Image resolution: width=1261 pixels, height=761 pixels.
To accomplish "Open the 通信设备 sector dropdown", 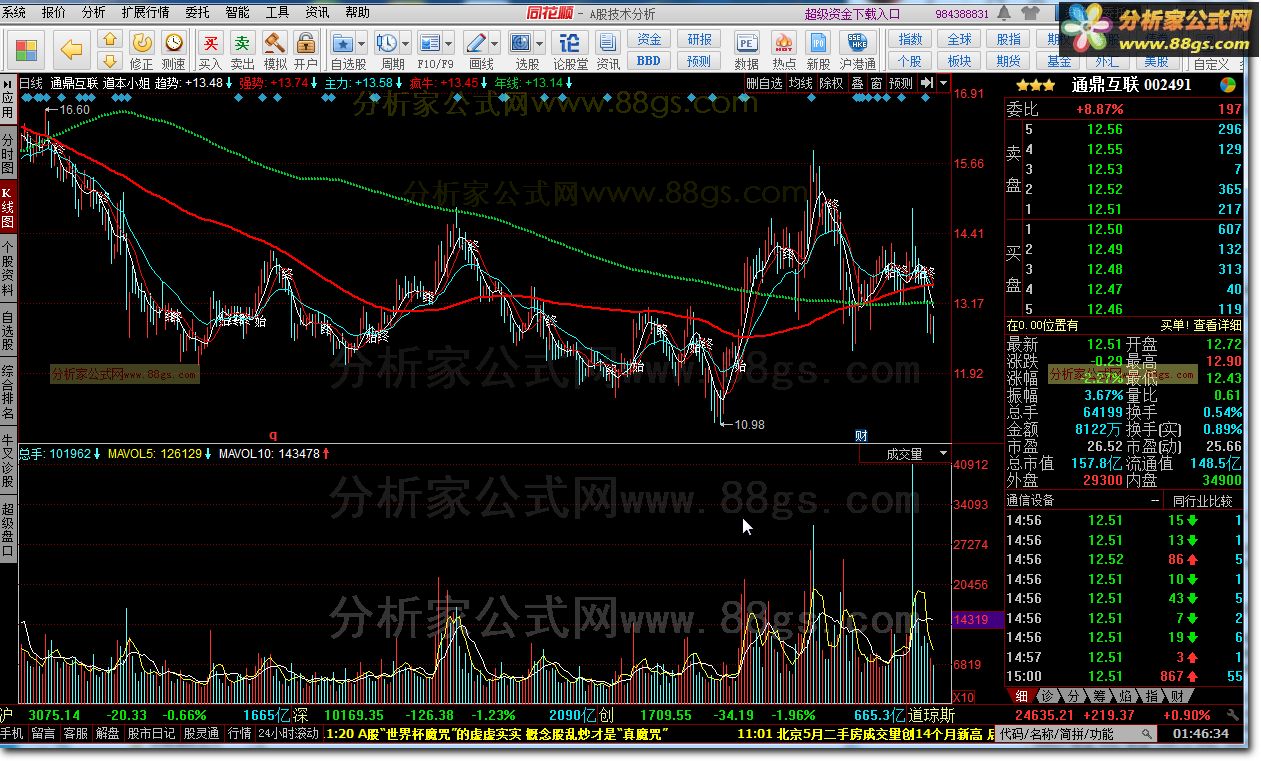I will coord(1084,500).
